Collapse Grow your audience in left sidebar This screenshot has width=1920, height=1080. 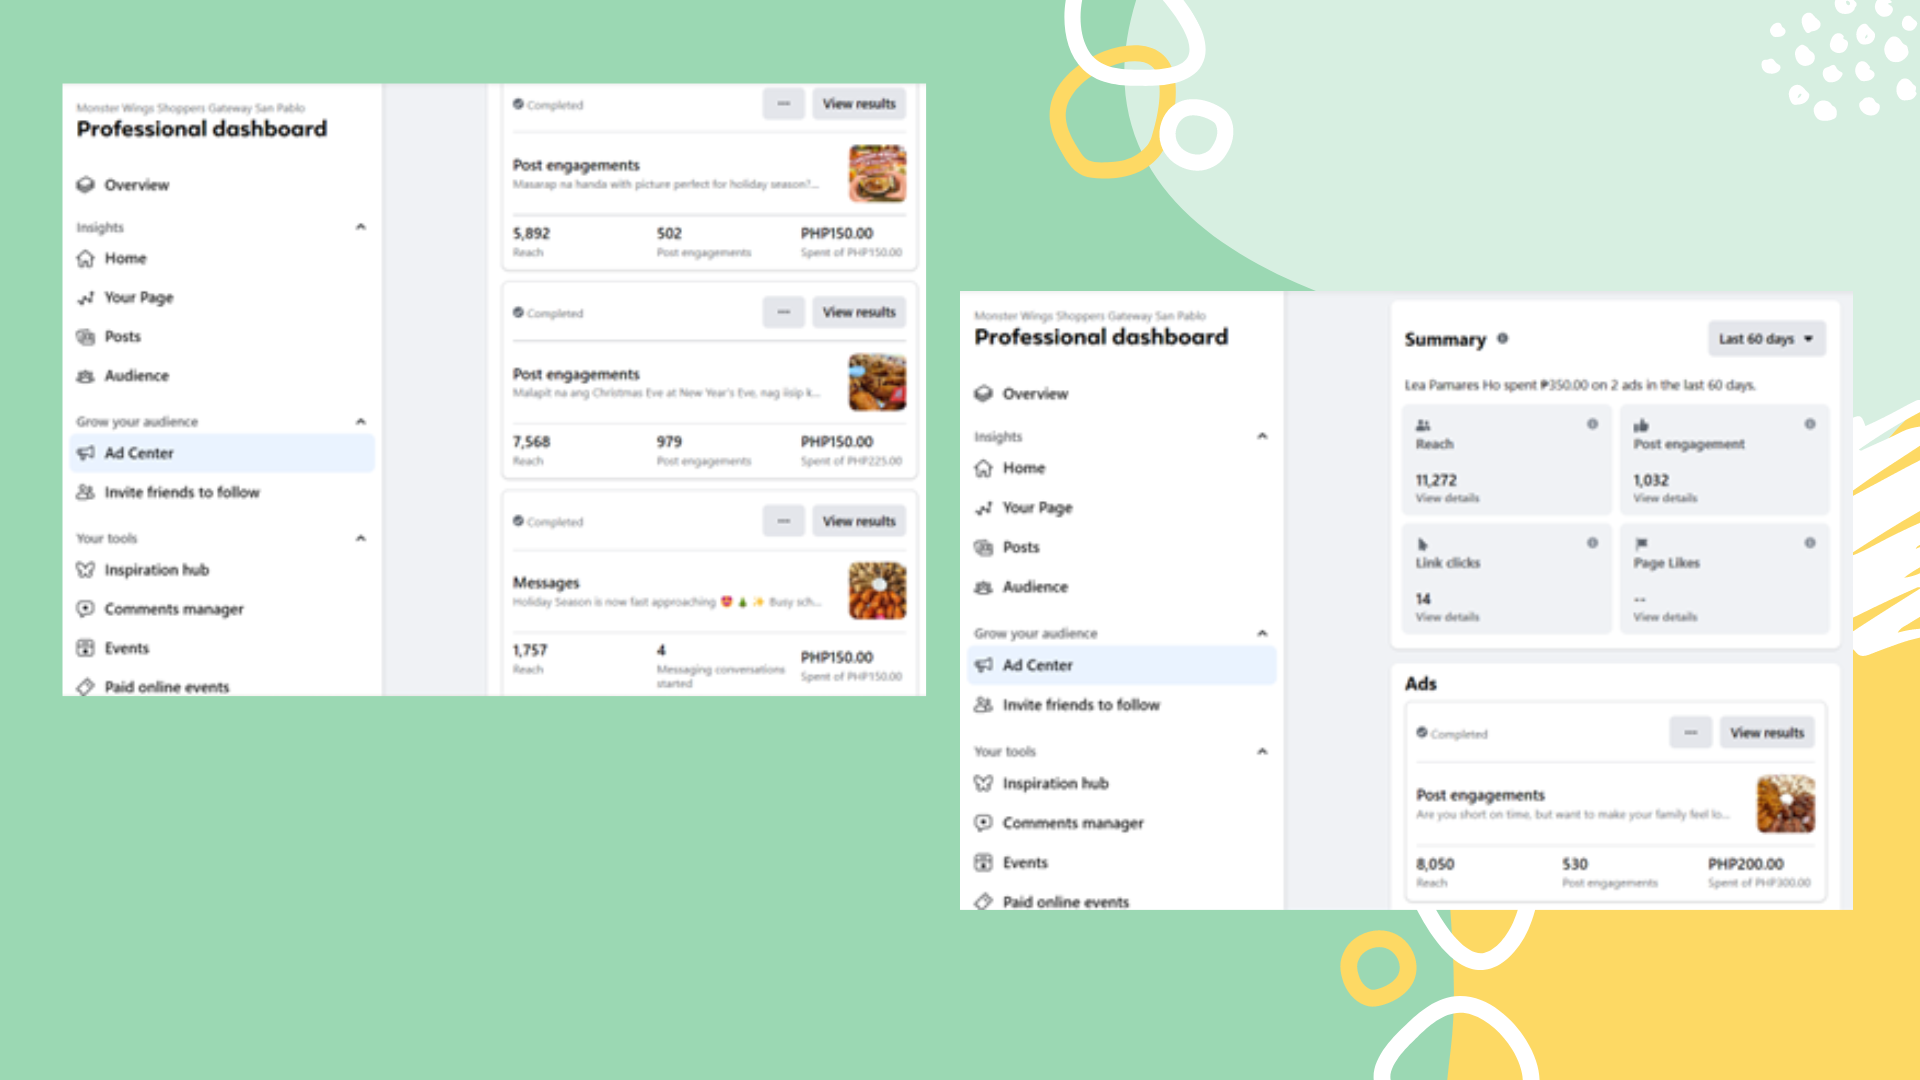pos(361,421)
